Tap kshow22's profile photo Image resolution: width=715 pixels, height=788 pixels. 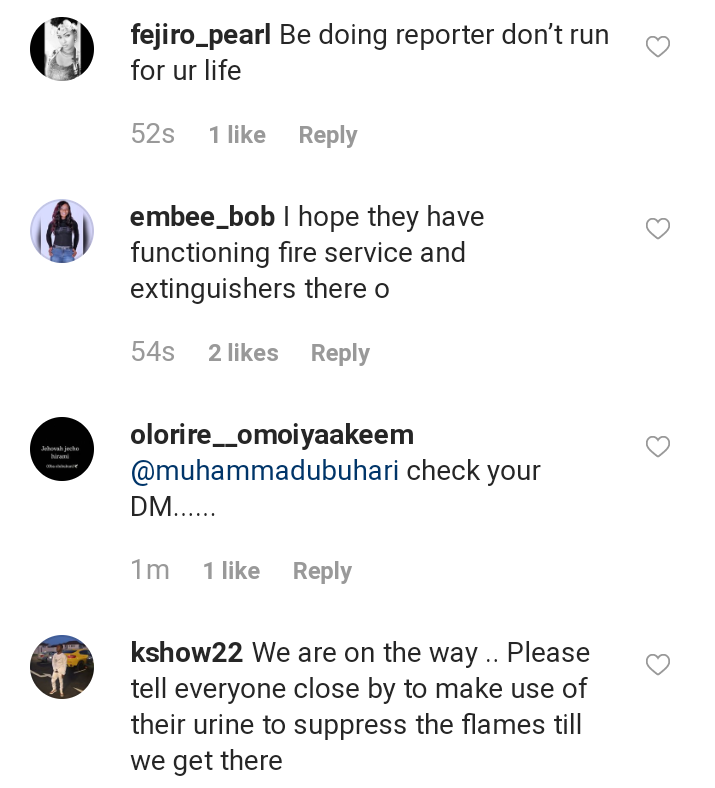click(x=62, y=666)
